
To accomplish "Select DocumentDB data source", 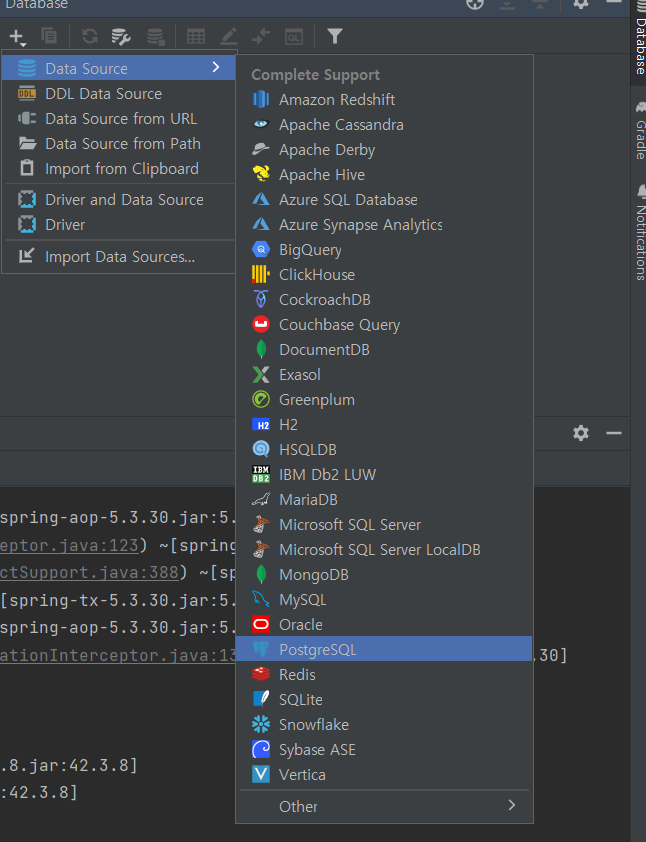I will pos(384,350).
